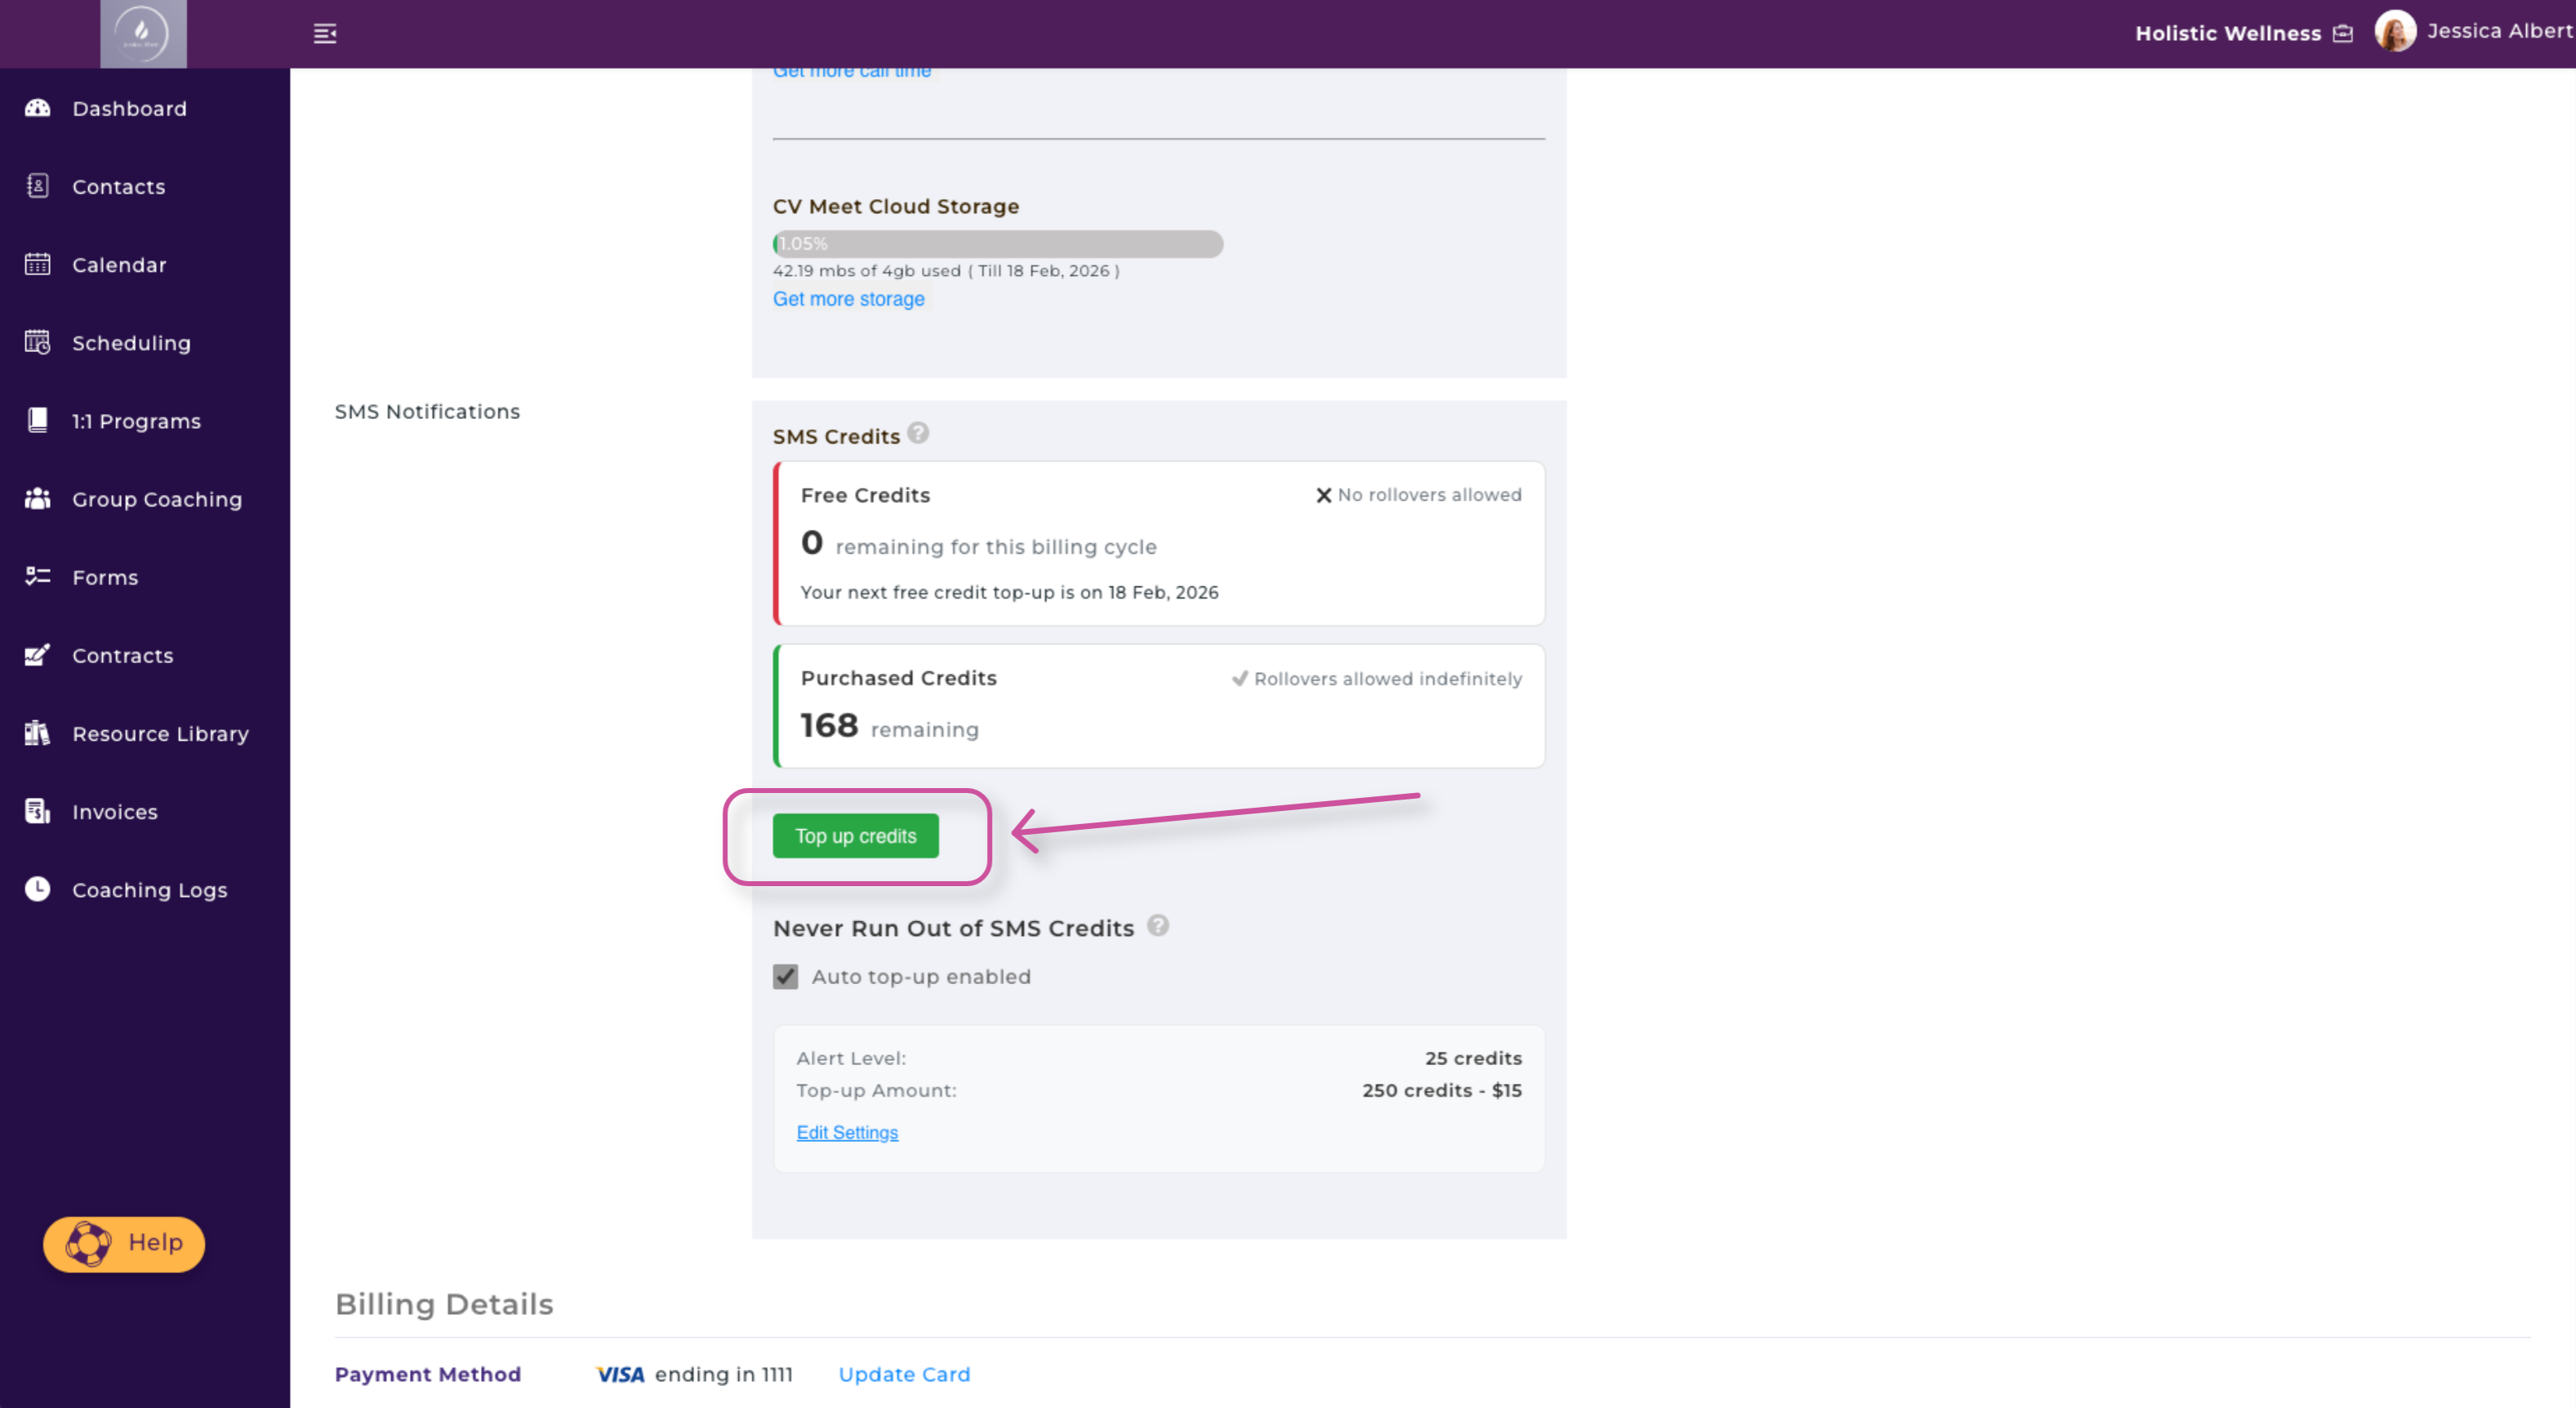Open the Invoices menu item

pyautogui.click(x=114, y=812)
